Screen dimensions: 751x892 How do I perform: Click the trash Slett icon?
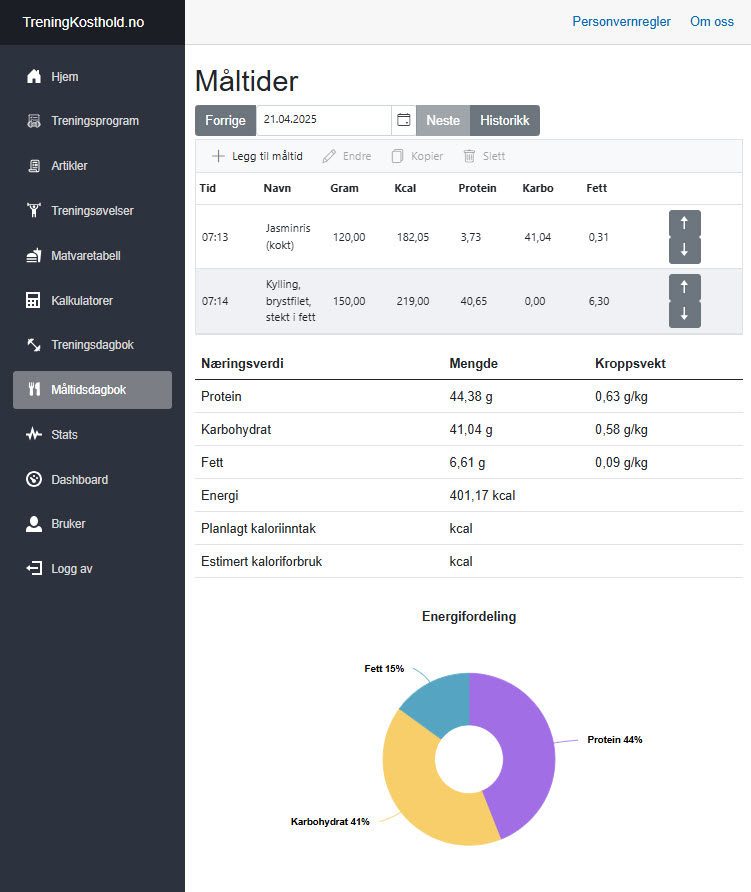(x=469, y=156)
